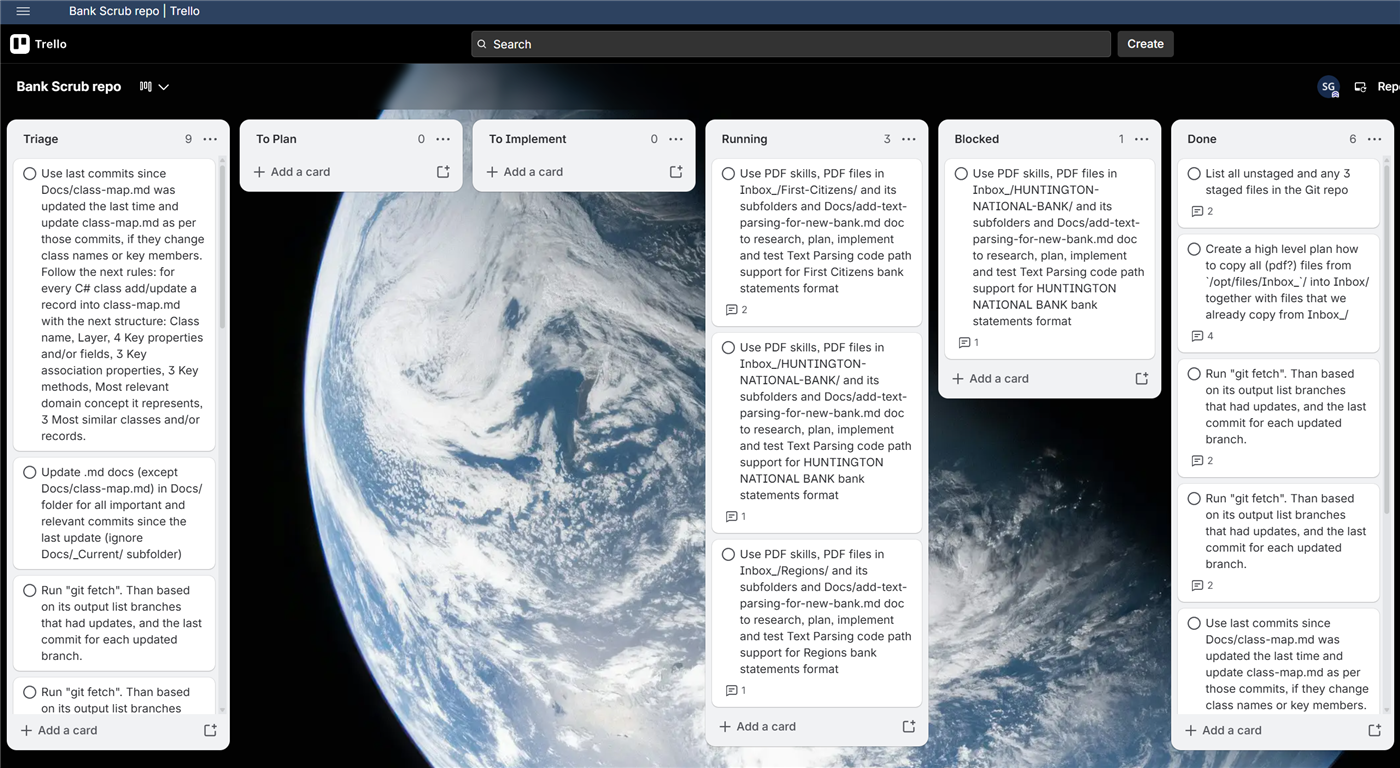Click the screen icon beside the SG avatar
This screenshot has height=768, width=1400.
click(x=1360, y=87)
